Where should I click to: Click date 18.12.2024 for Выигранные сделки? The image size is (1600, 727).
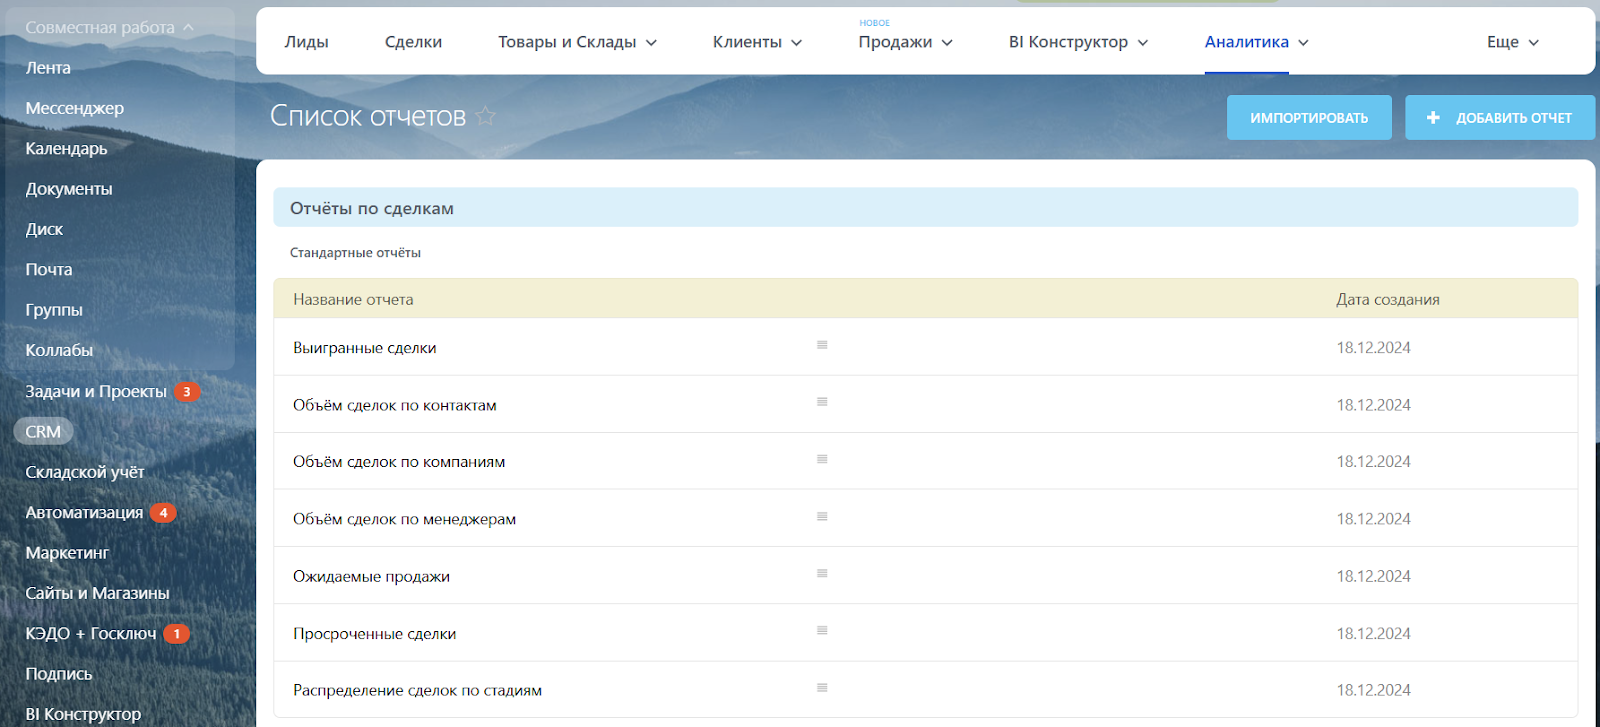pos(1373,348)
